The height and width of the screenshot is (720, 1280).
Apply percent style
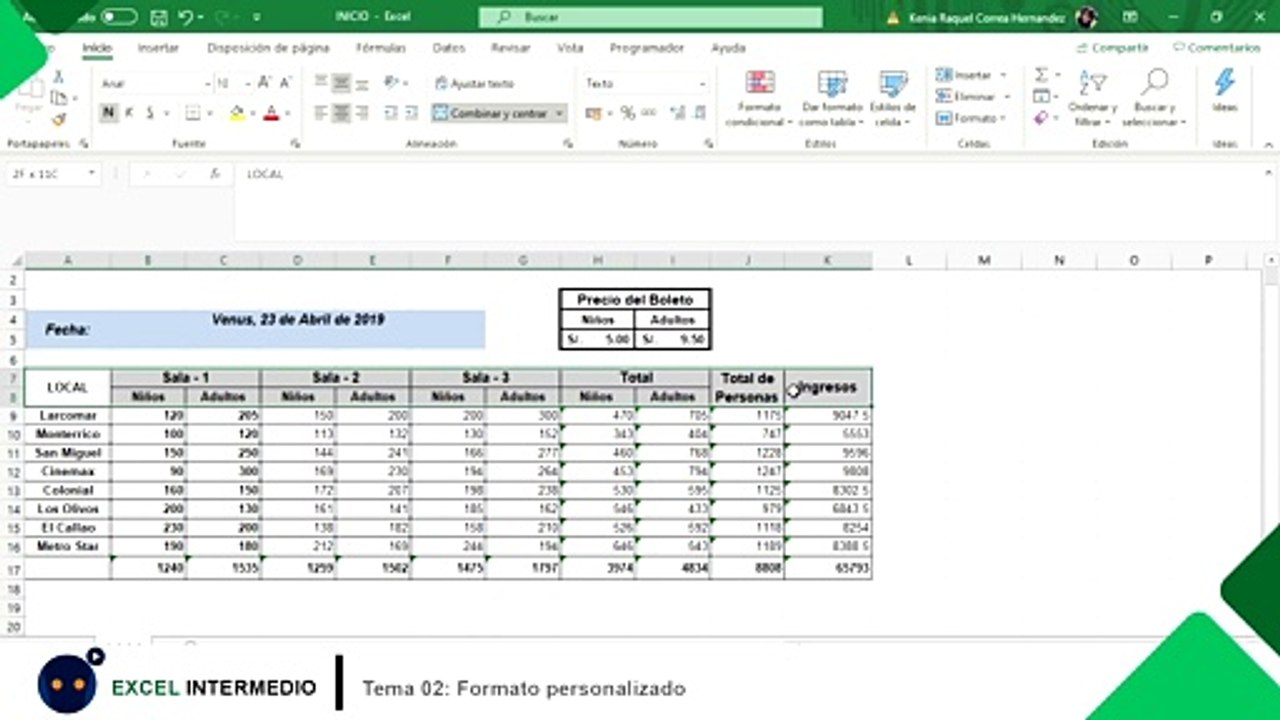click(x=628, y=113)
